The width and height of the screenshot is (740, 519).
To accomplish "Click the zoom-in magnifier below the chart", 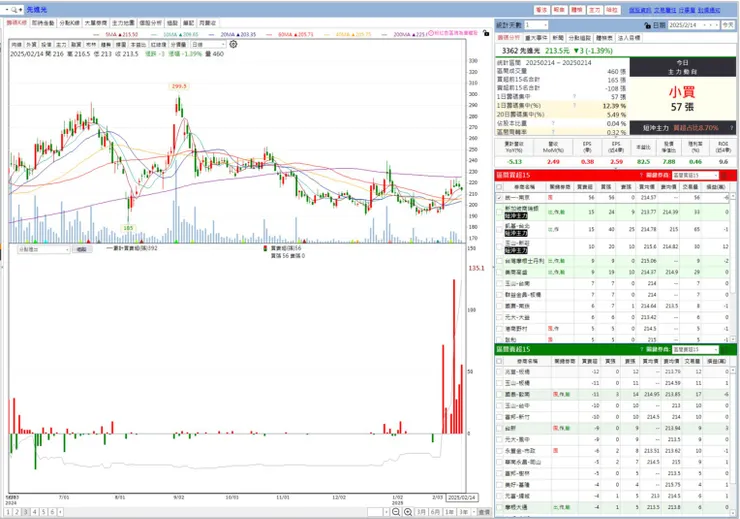I will tap(408, 512).
